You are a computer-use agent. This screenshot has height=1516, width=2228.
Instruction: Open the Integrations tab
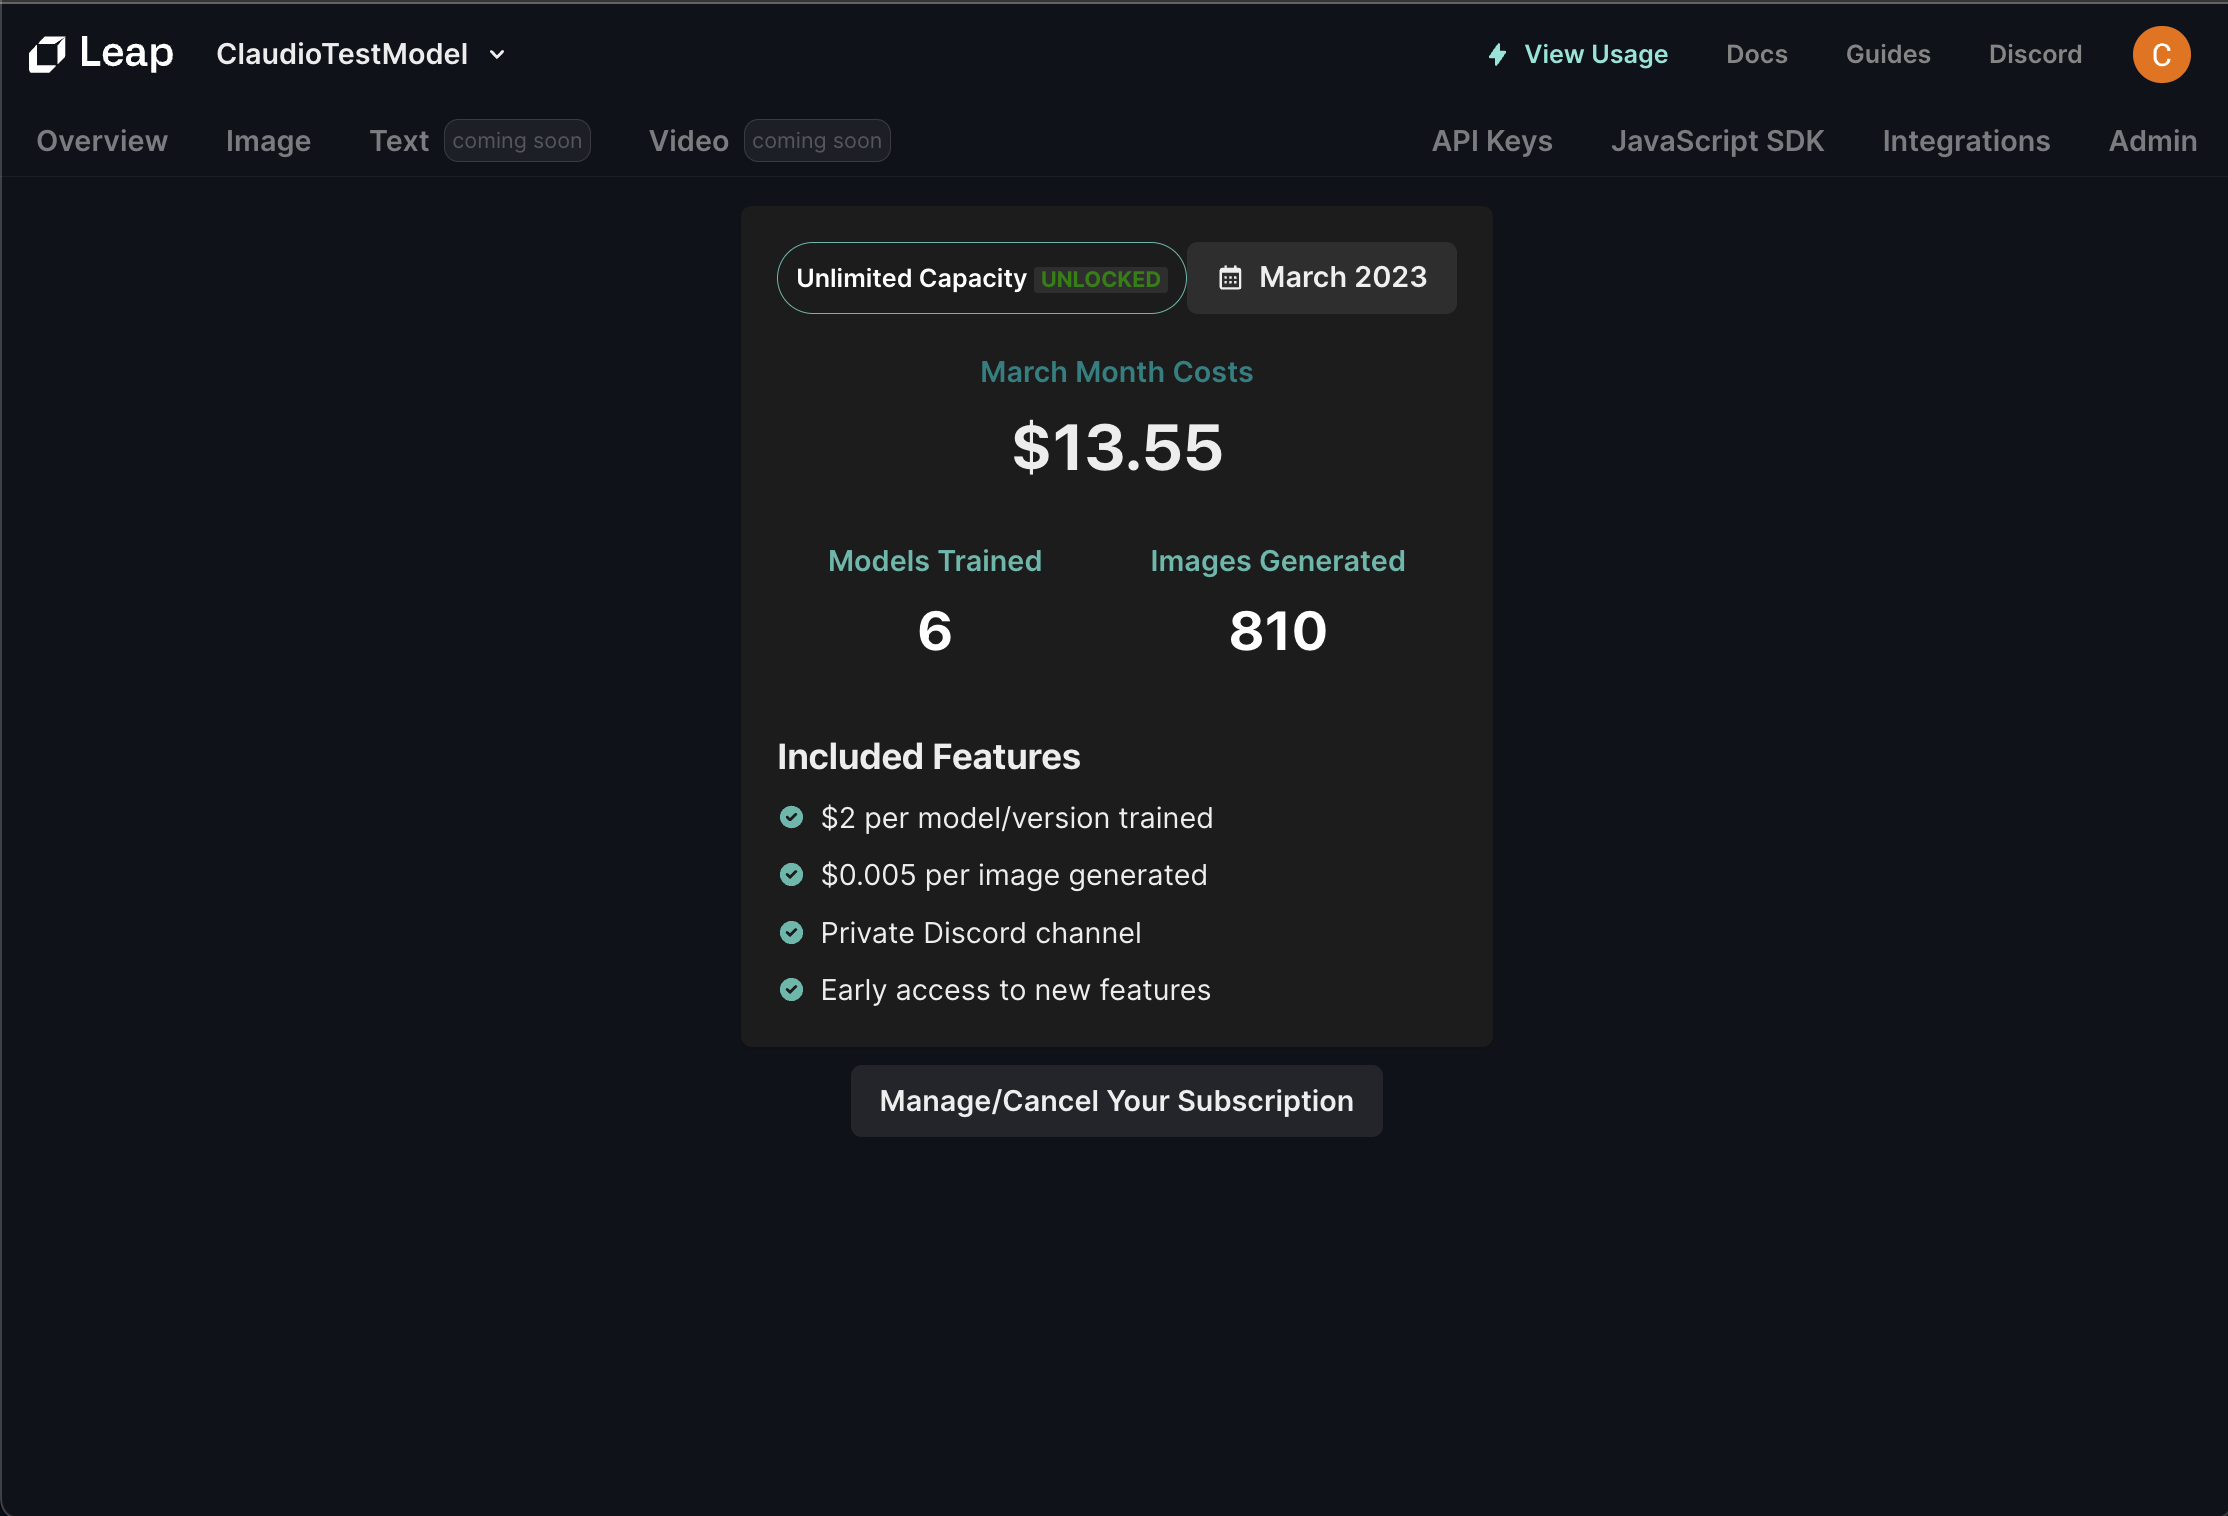[1965, 141]
